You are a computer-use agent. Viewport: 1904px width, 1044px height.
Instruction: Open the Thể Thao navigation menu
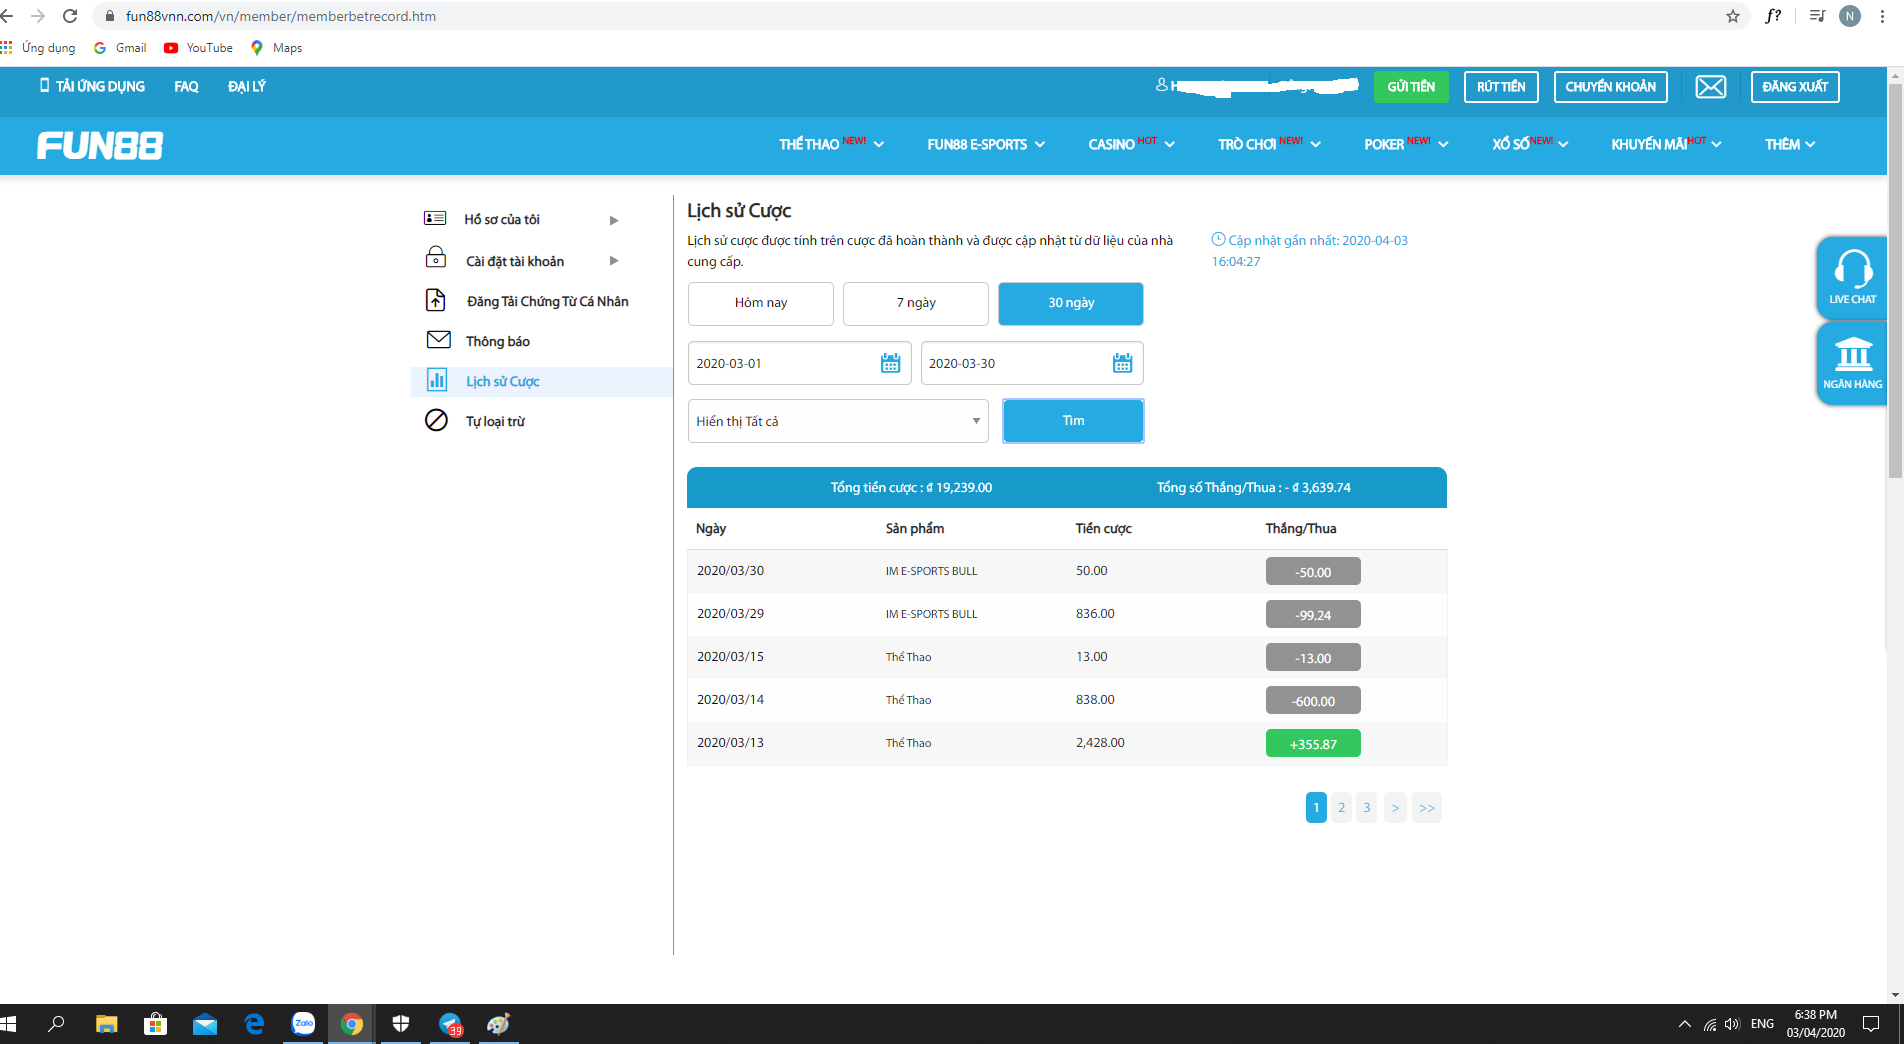click(831, 145)
